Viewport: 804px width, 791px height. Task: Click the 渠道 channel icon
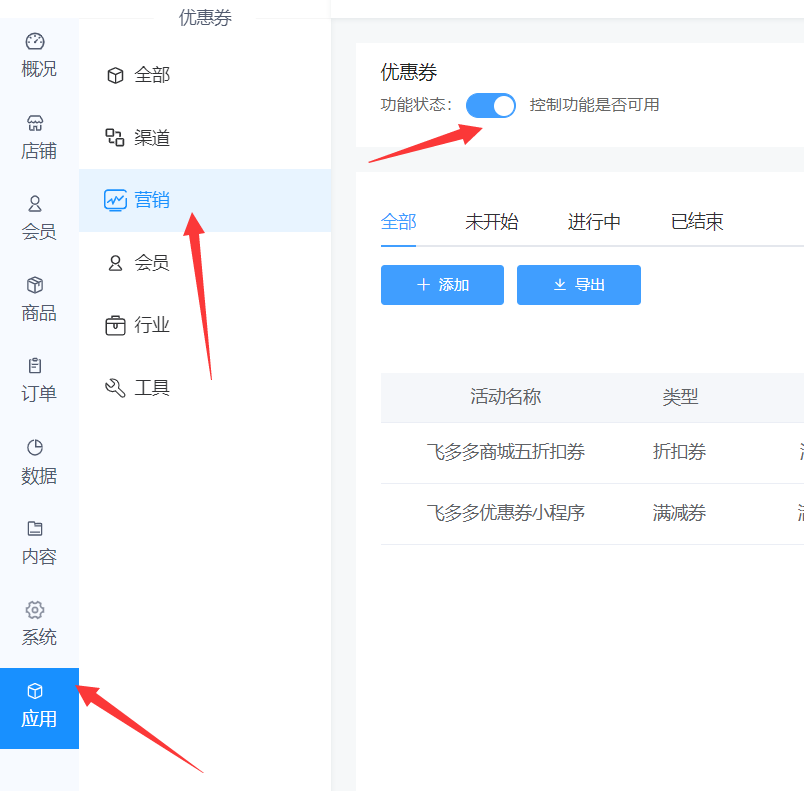tap(115, 138)
